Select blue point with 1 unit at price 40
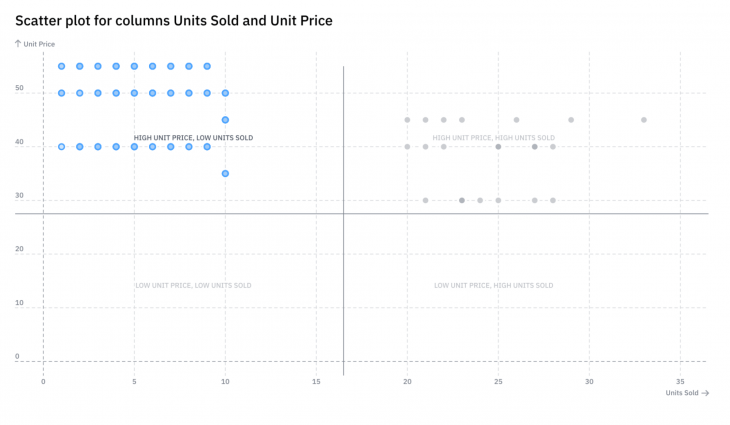Viewport: 730px width, 425px height. tap(61, 147)
